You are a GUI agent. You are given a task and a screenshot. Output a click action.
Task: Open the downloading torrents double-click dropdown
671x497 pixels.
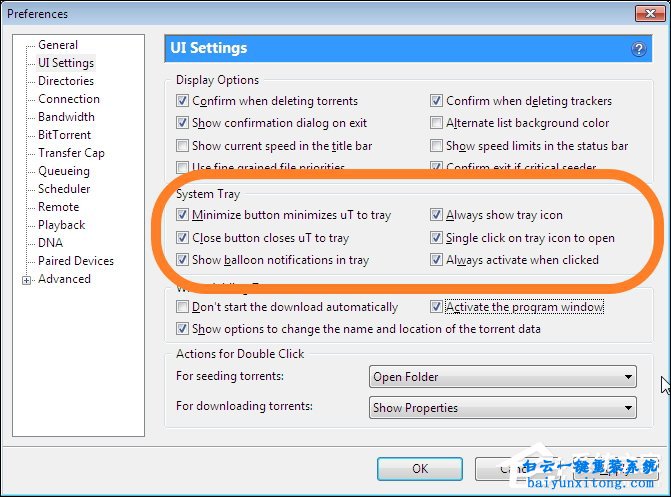coord(503,407)
